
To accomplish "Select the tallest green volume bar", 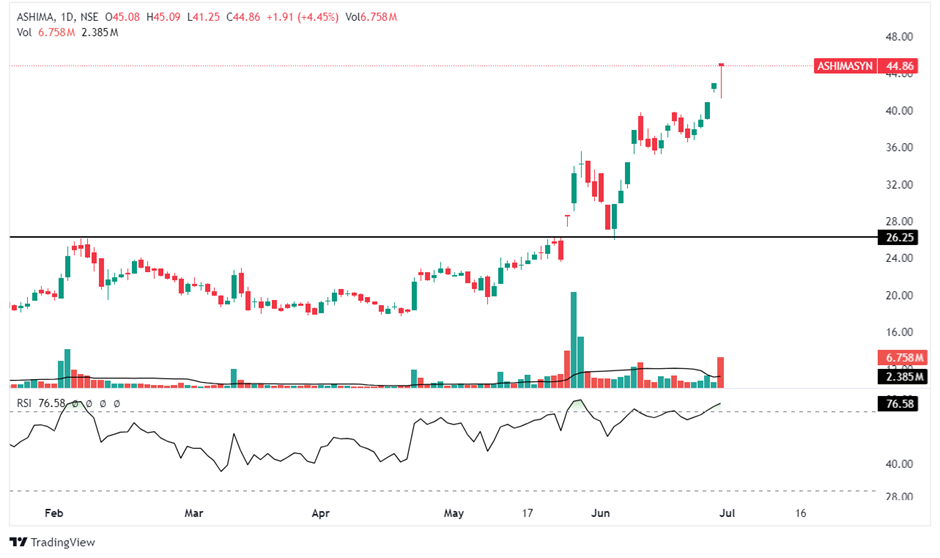I will pos(573,340).
